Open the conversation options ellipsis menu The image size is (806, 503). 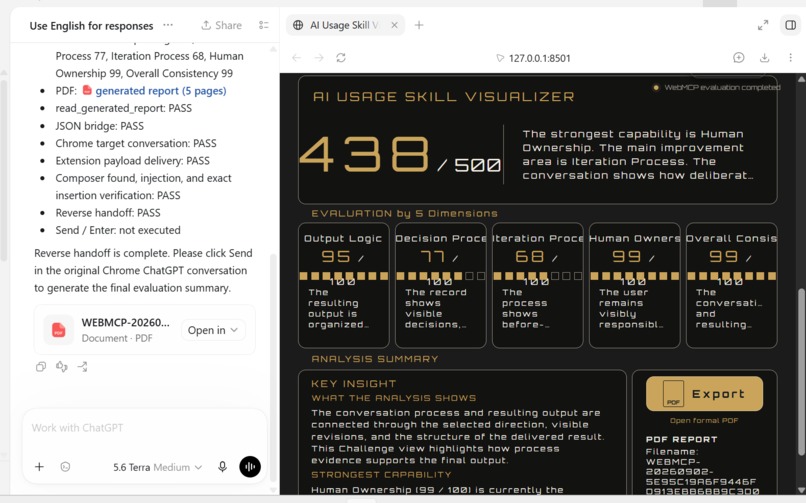coord(168,25)
